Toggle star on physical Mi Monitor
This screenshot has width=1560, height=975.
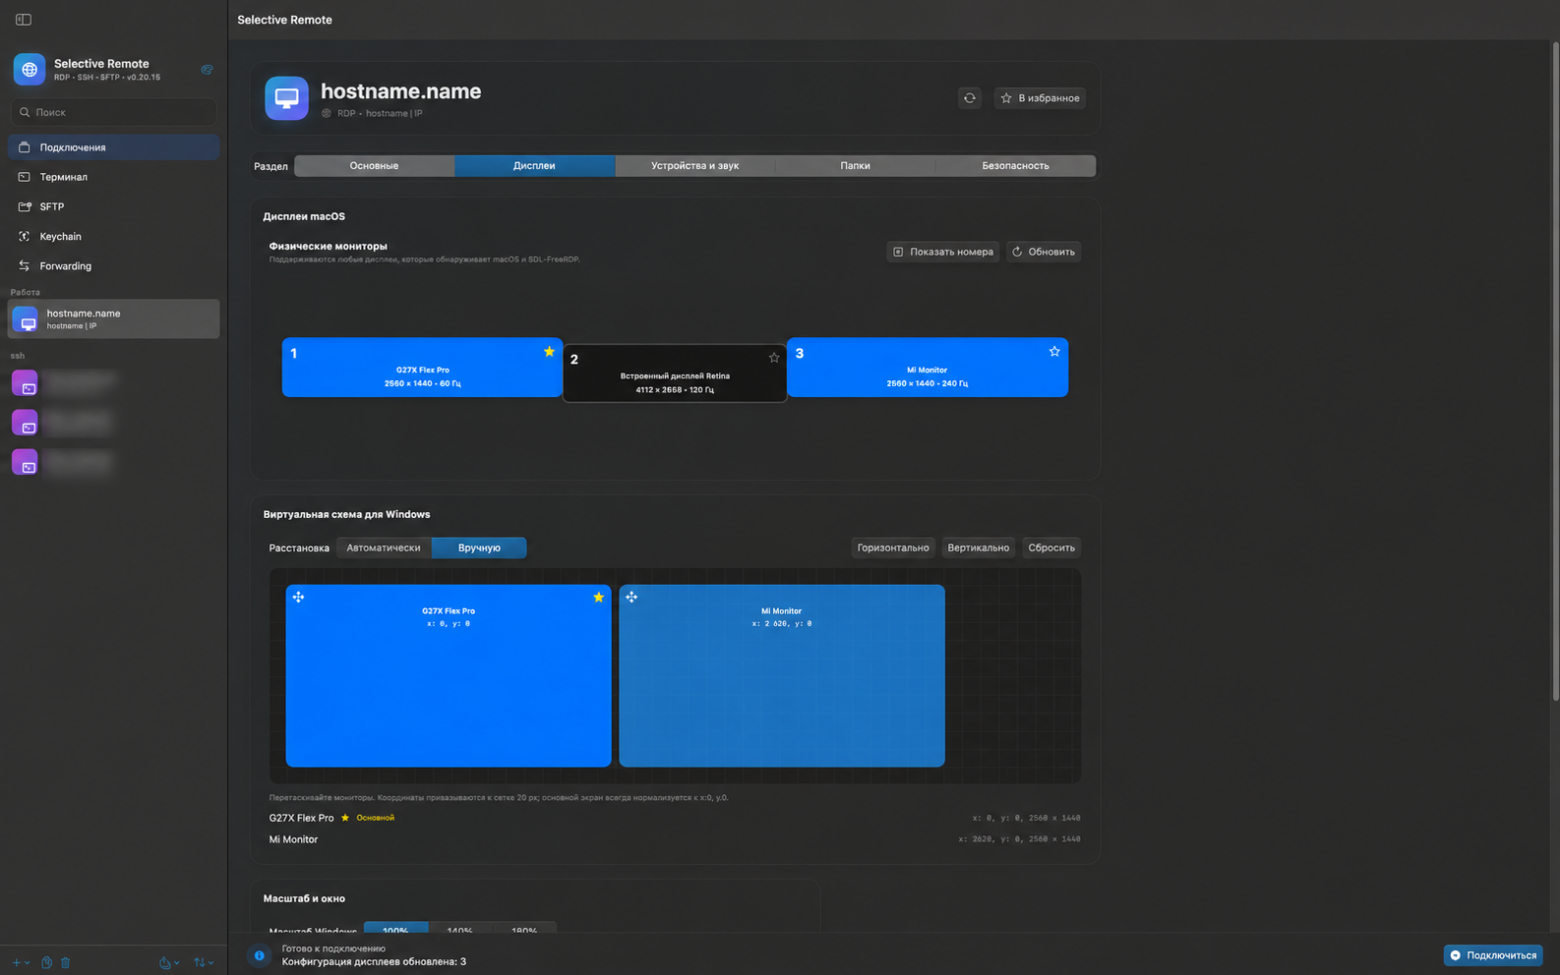pyautogui.click(x=1054, y=352)
